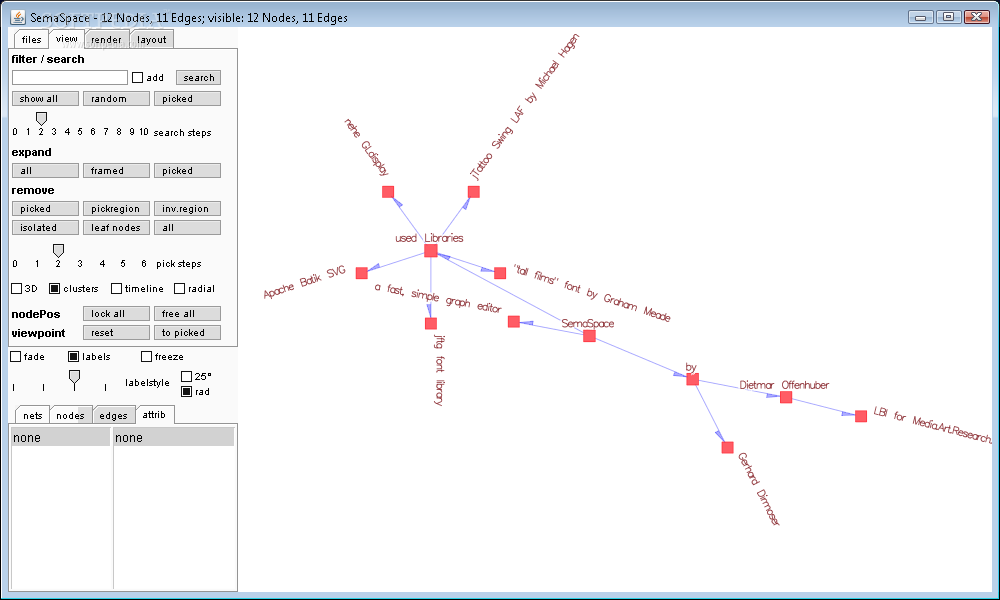
Task: Open the nets tab
Action: (33, 415)
